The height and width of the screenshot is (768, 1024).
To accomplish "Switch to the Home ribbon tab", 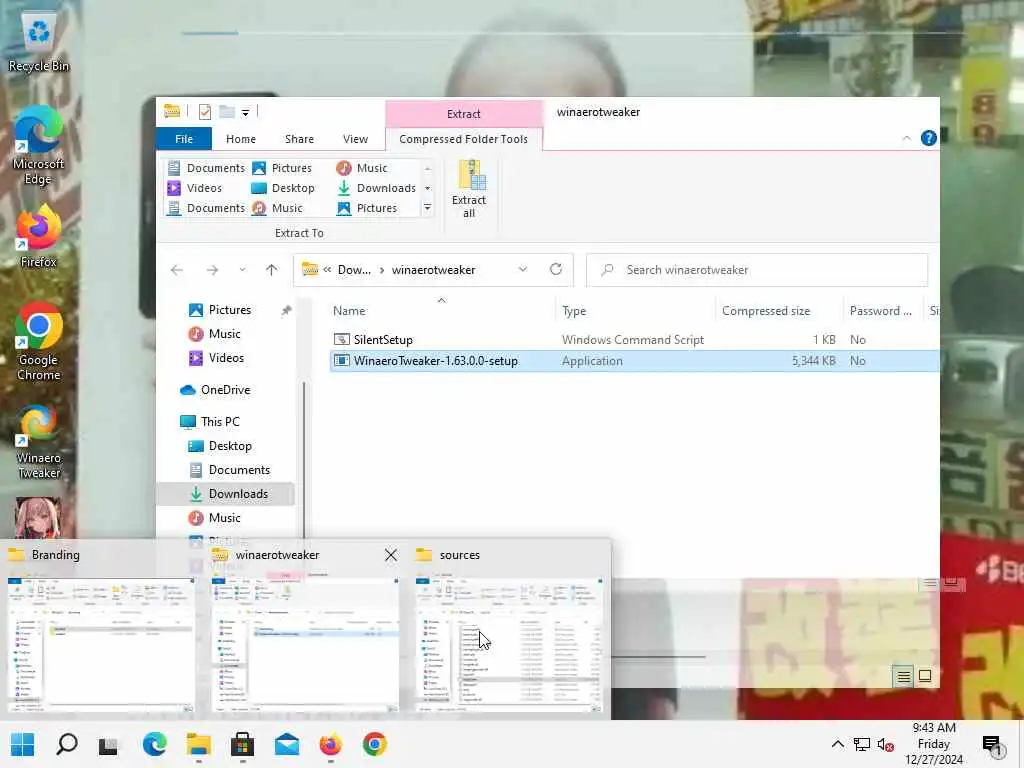I will [240, 139].
